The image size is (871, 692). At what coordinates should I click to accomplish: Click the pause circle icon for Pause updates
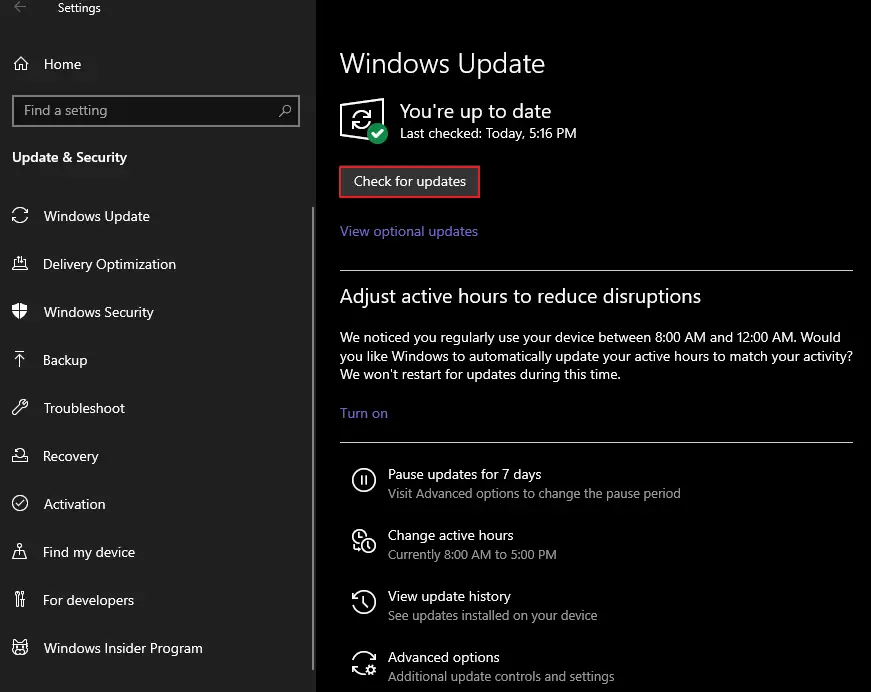pyautogui.click(x=364, y=480)
